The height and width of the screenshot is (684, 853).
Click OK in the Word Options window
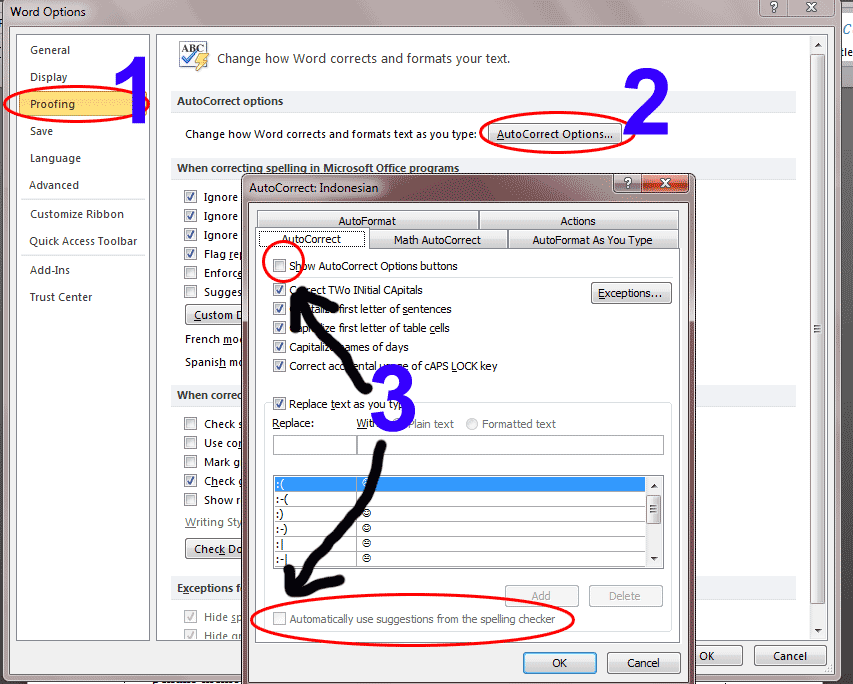point(719,656)
